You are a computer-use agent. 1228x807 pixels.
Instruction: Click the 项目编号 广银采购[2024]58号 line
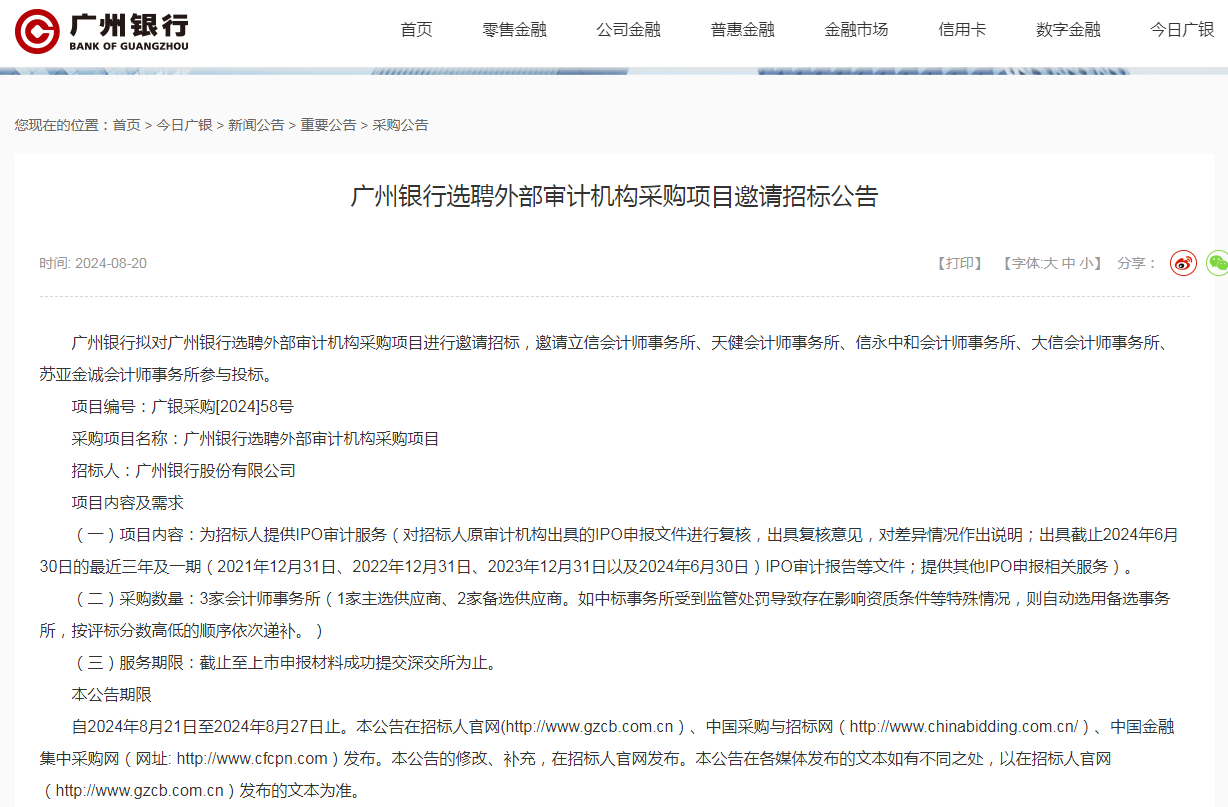pyautogui.click(x=183, y=407)
